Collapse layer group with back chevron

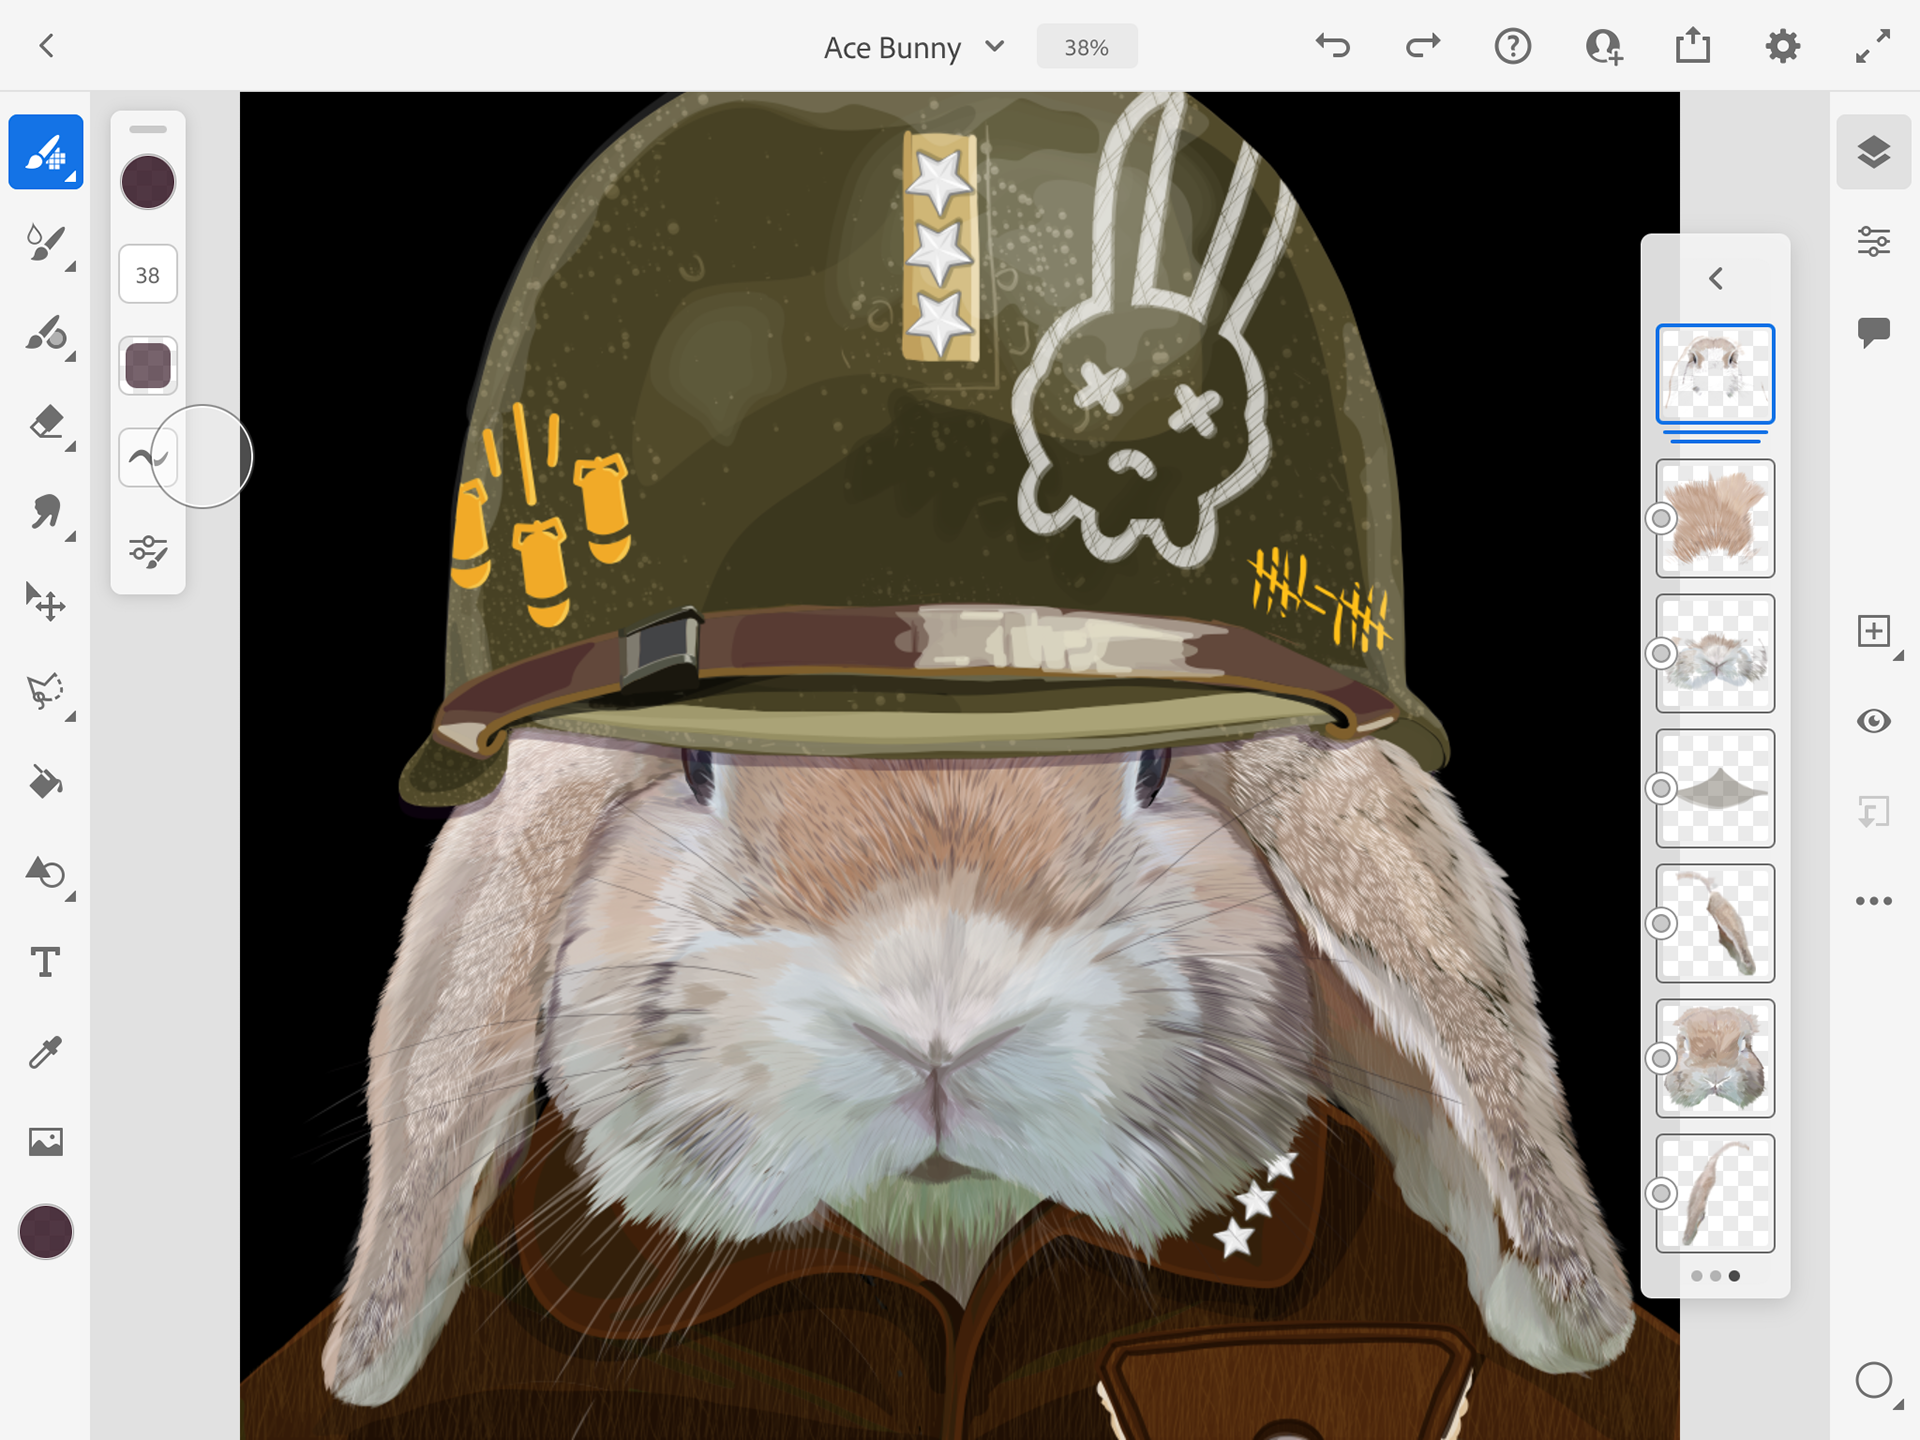click(x=1716, y=278)
